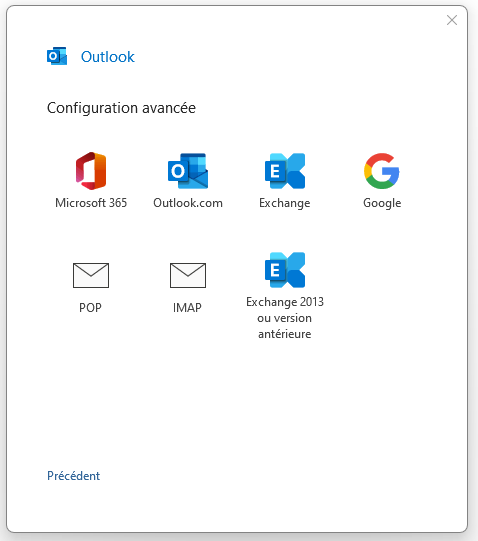478x541 pixels.
Task: Select the Google account icon
Action: click(382, 171)
